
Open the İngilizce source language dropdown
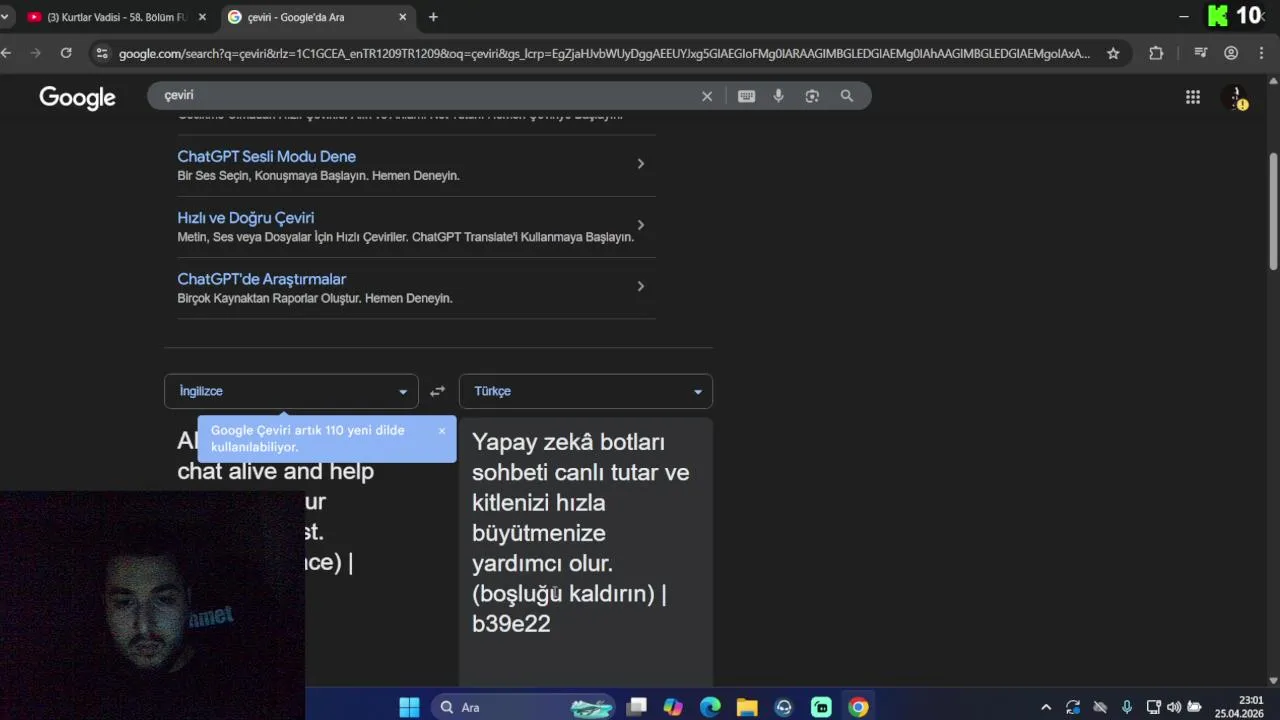291,391
